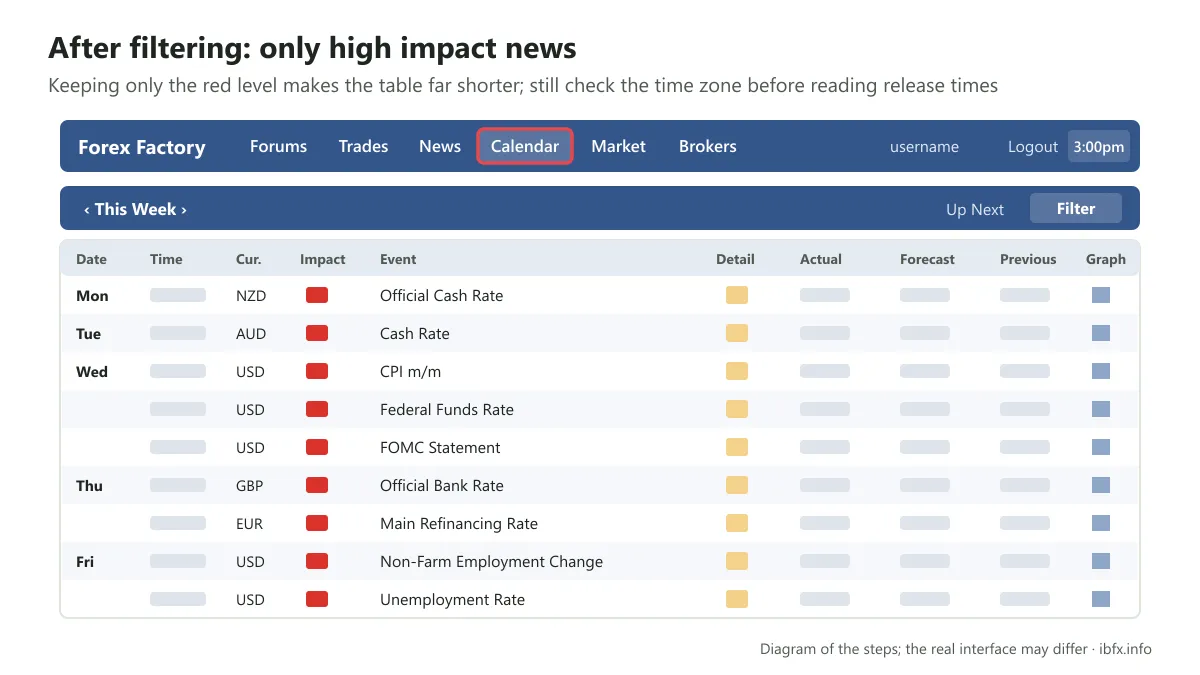Click the Thu date label
This screenshot has width=1200, height=675.
[x=89, y=485]
